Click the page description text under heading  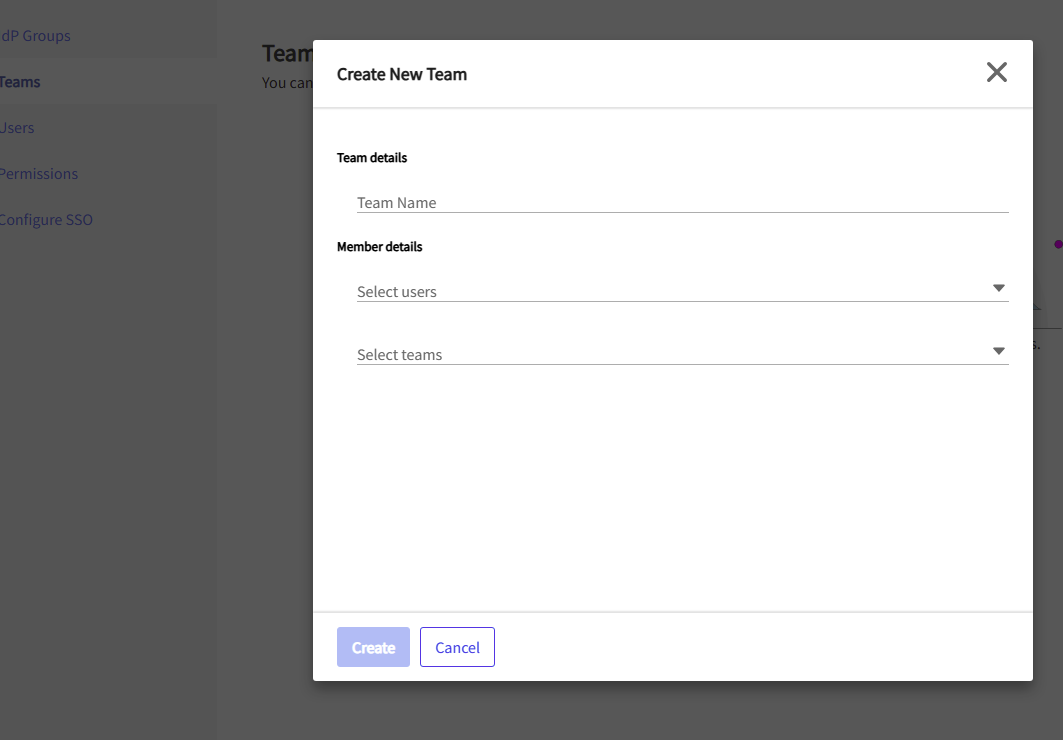pyautogui.click(x=288, y=83)
